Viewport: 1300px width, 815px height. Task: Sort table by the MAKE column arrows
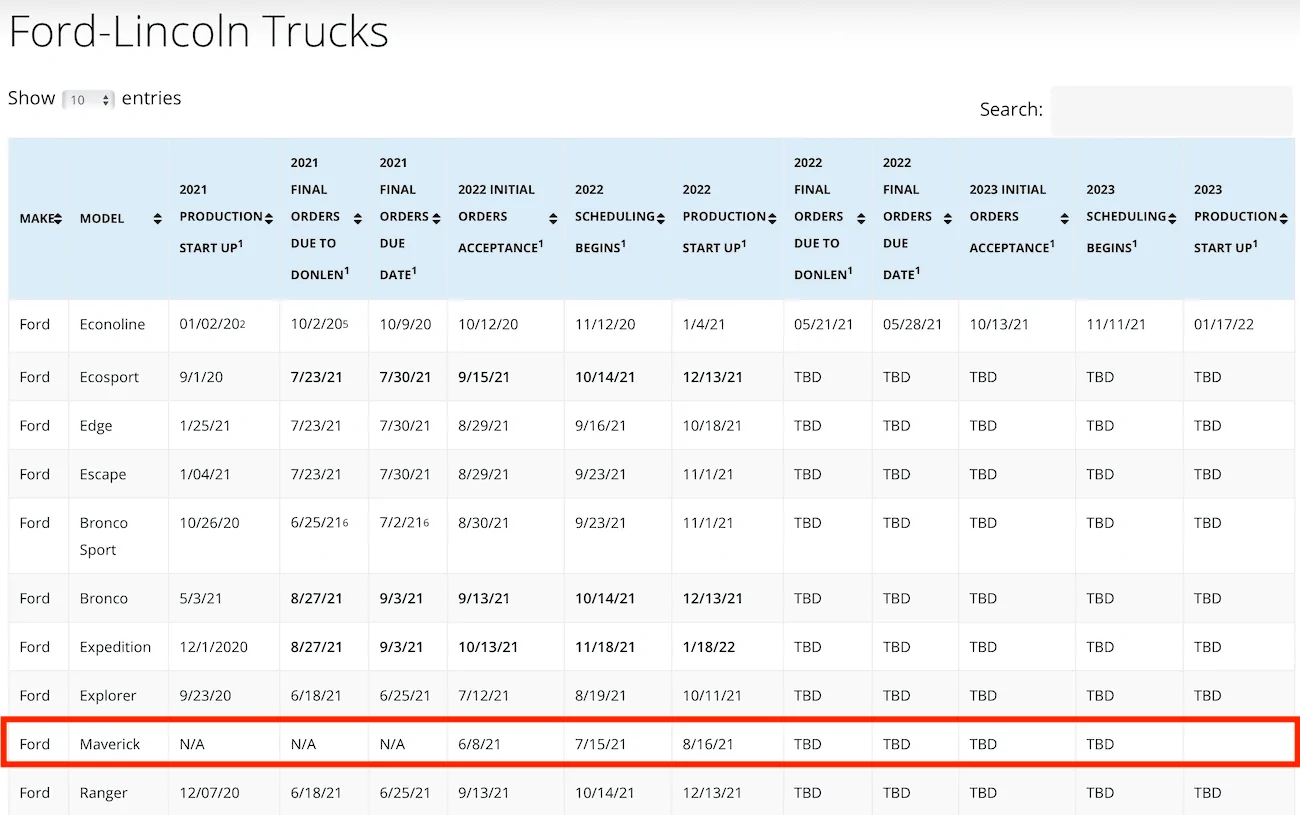[x=58, y=219]
